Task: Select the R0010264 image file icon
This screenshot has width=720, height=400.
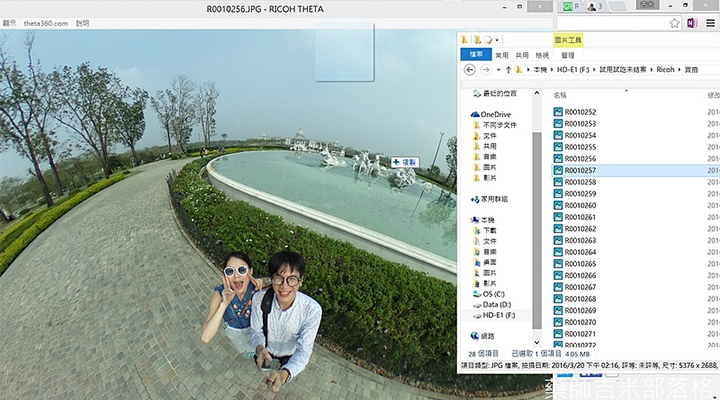Action: [558, 252]
